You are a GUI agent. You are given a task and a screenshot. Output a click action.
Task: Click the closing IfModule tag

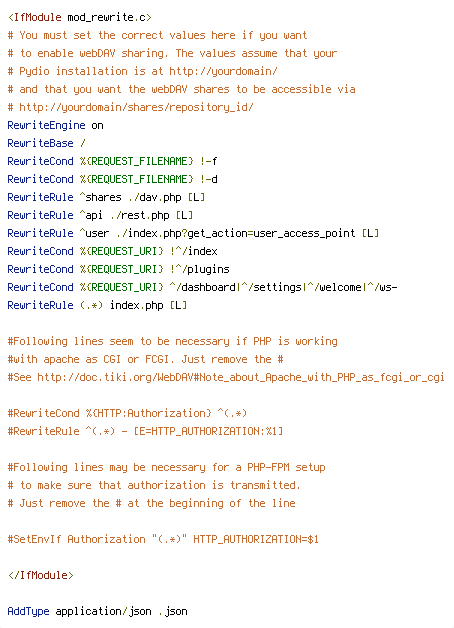point(40,576)
